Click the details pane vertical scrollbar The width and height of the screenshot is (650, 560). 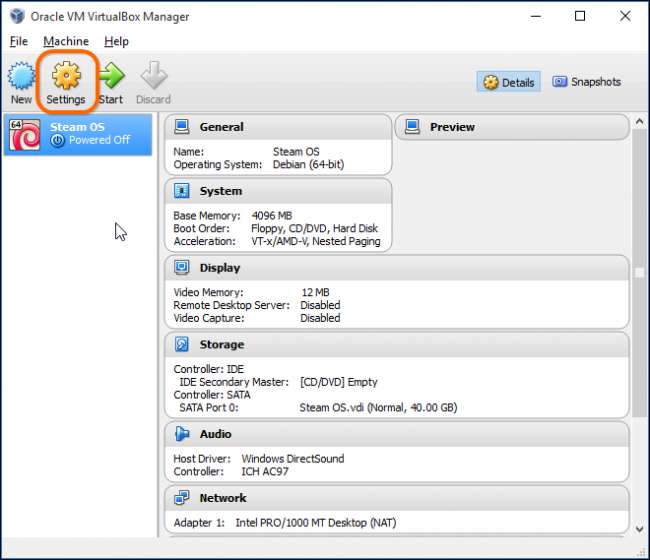(640, 272)
